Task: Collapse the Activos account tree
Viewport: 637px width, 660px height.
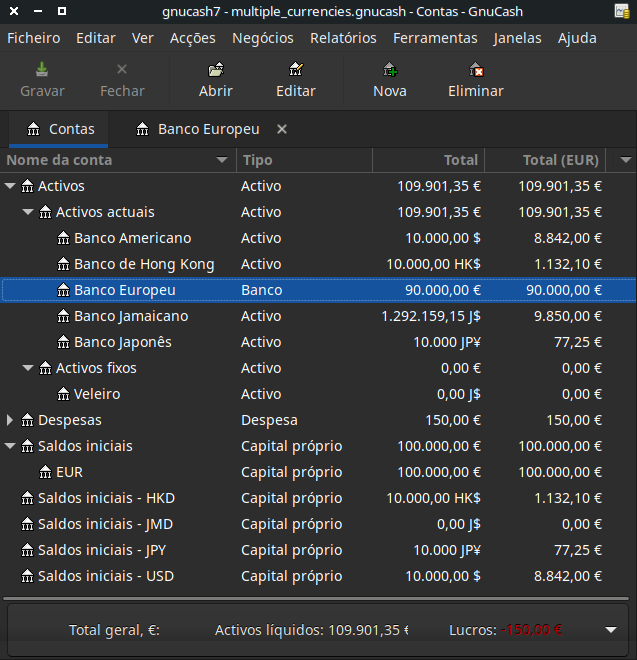Action: pos(11,186)
